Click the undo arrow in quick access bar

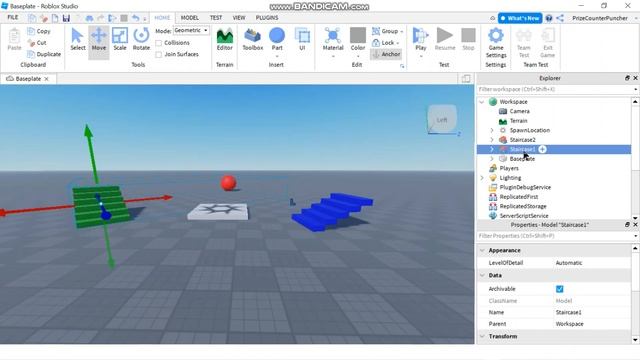coord(136,18)
